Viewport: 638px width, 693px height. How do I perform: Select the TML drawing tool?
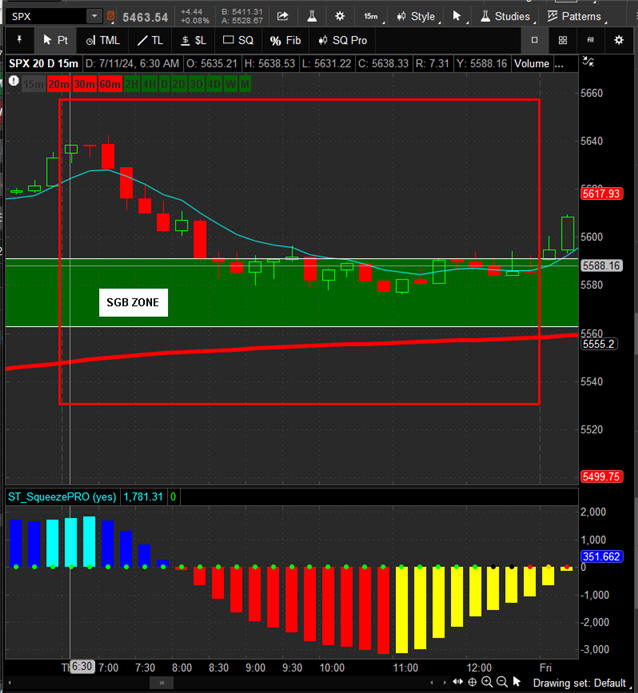[x=103, y=40]
